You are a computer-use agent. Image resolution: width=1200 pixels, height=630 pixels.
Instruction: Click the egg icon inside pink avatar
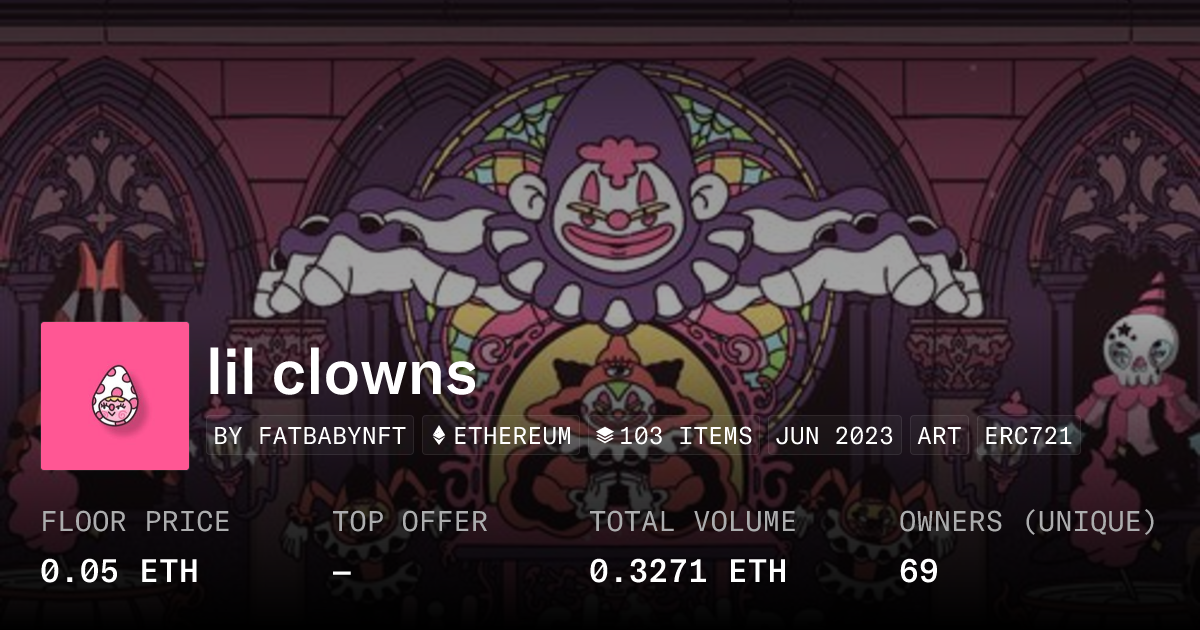coord(115,397)
